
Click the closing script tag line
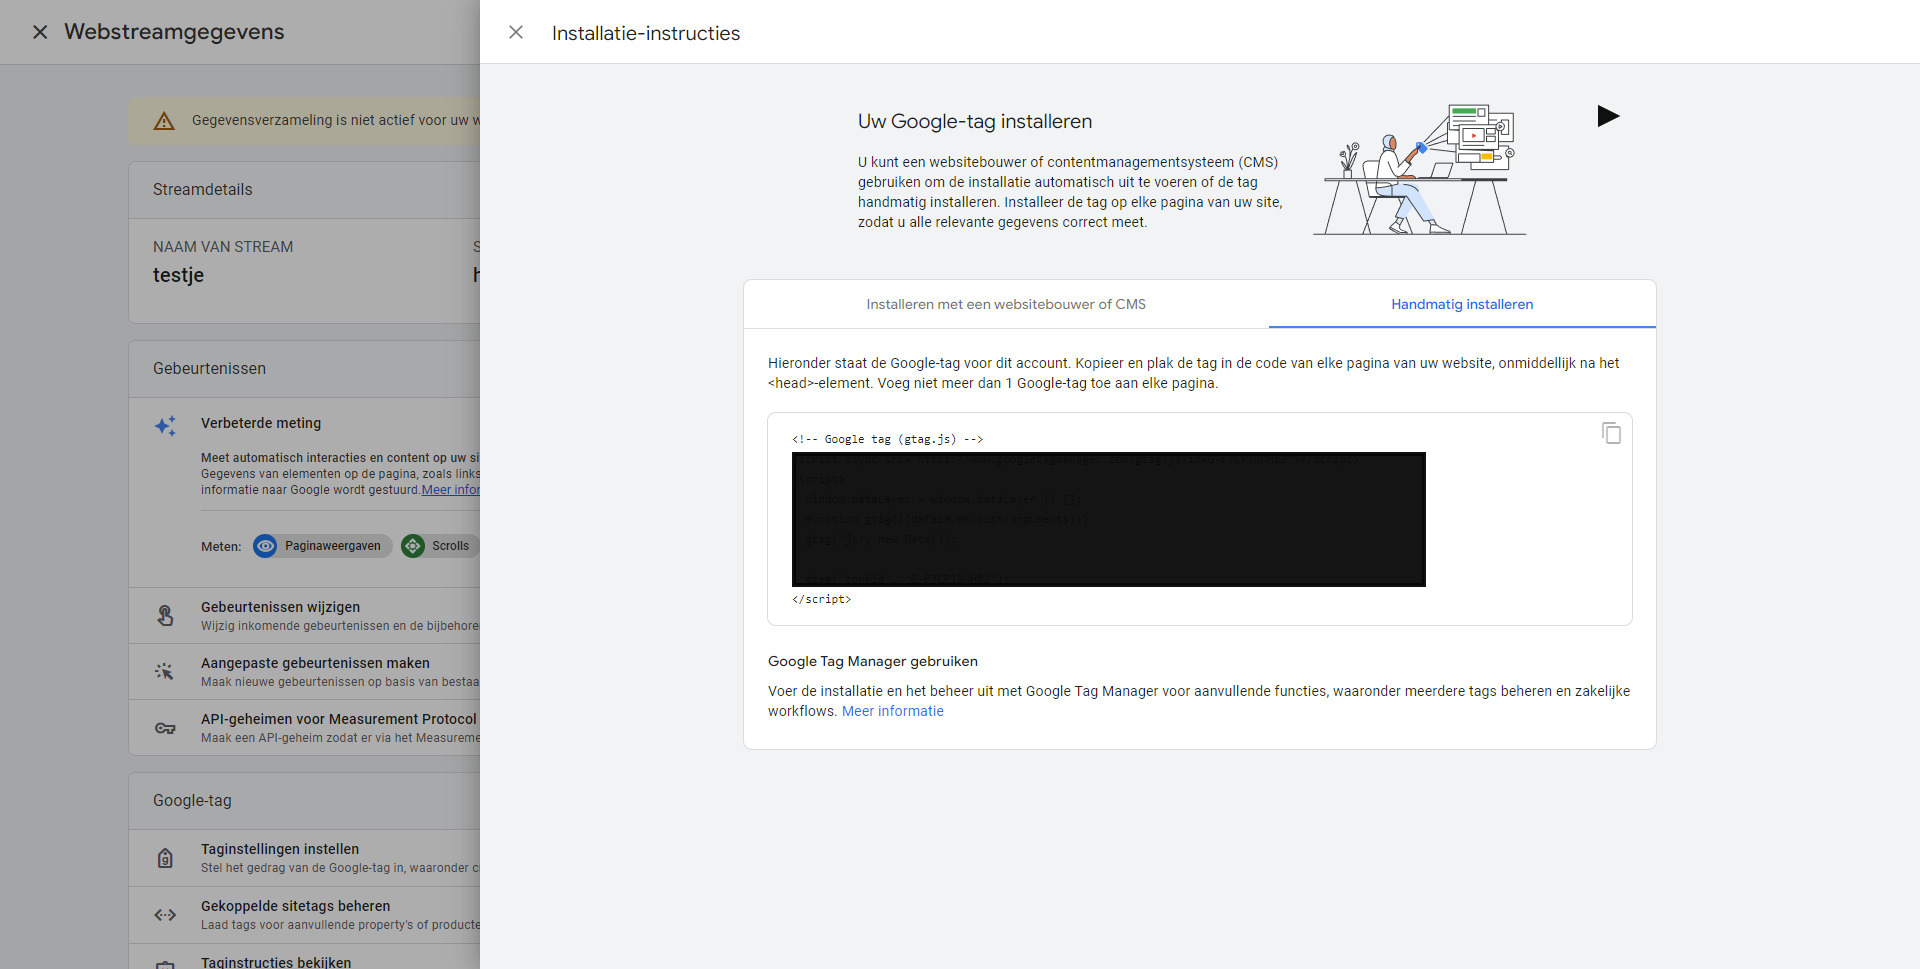[821, 599]
